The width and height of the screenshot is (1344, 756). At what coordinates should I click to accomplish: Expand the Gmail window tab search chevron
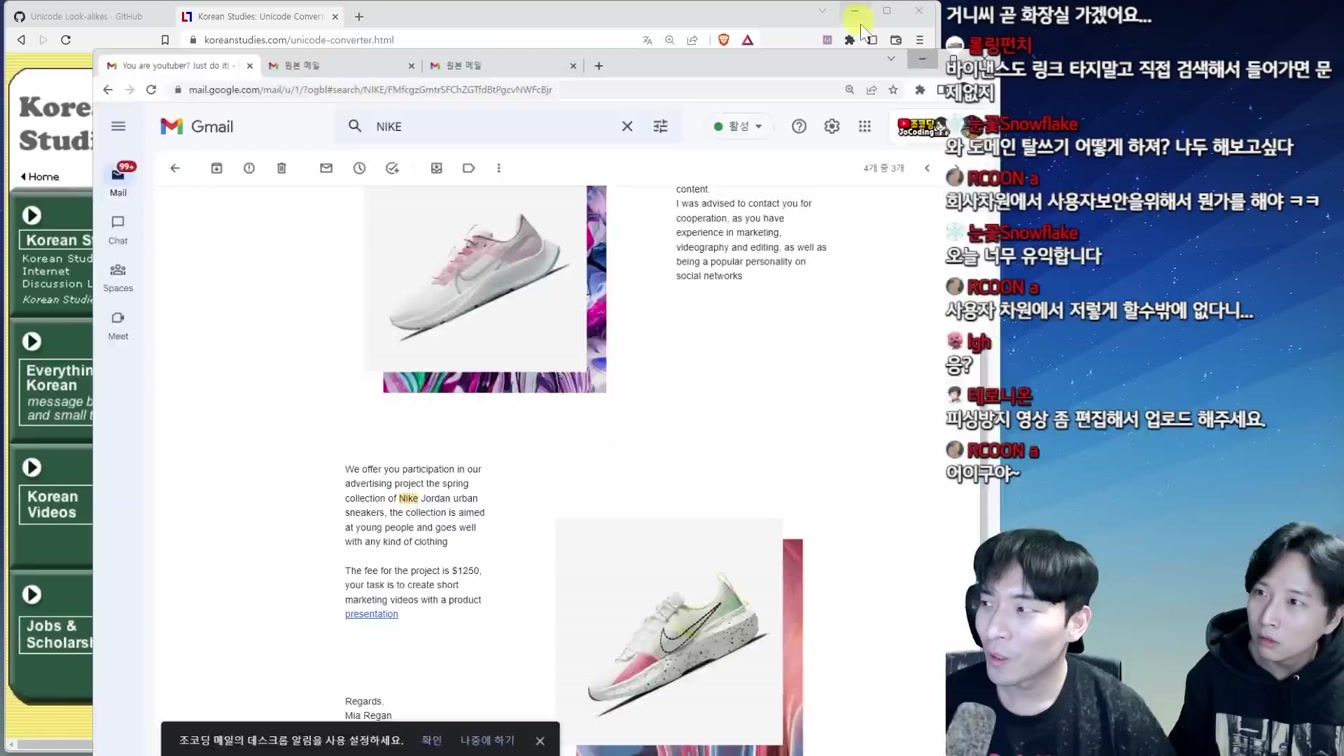tap(891, 59)
